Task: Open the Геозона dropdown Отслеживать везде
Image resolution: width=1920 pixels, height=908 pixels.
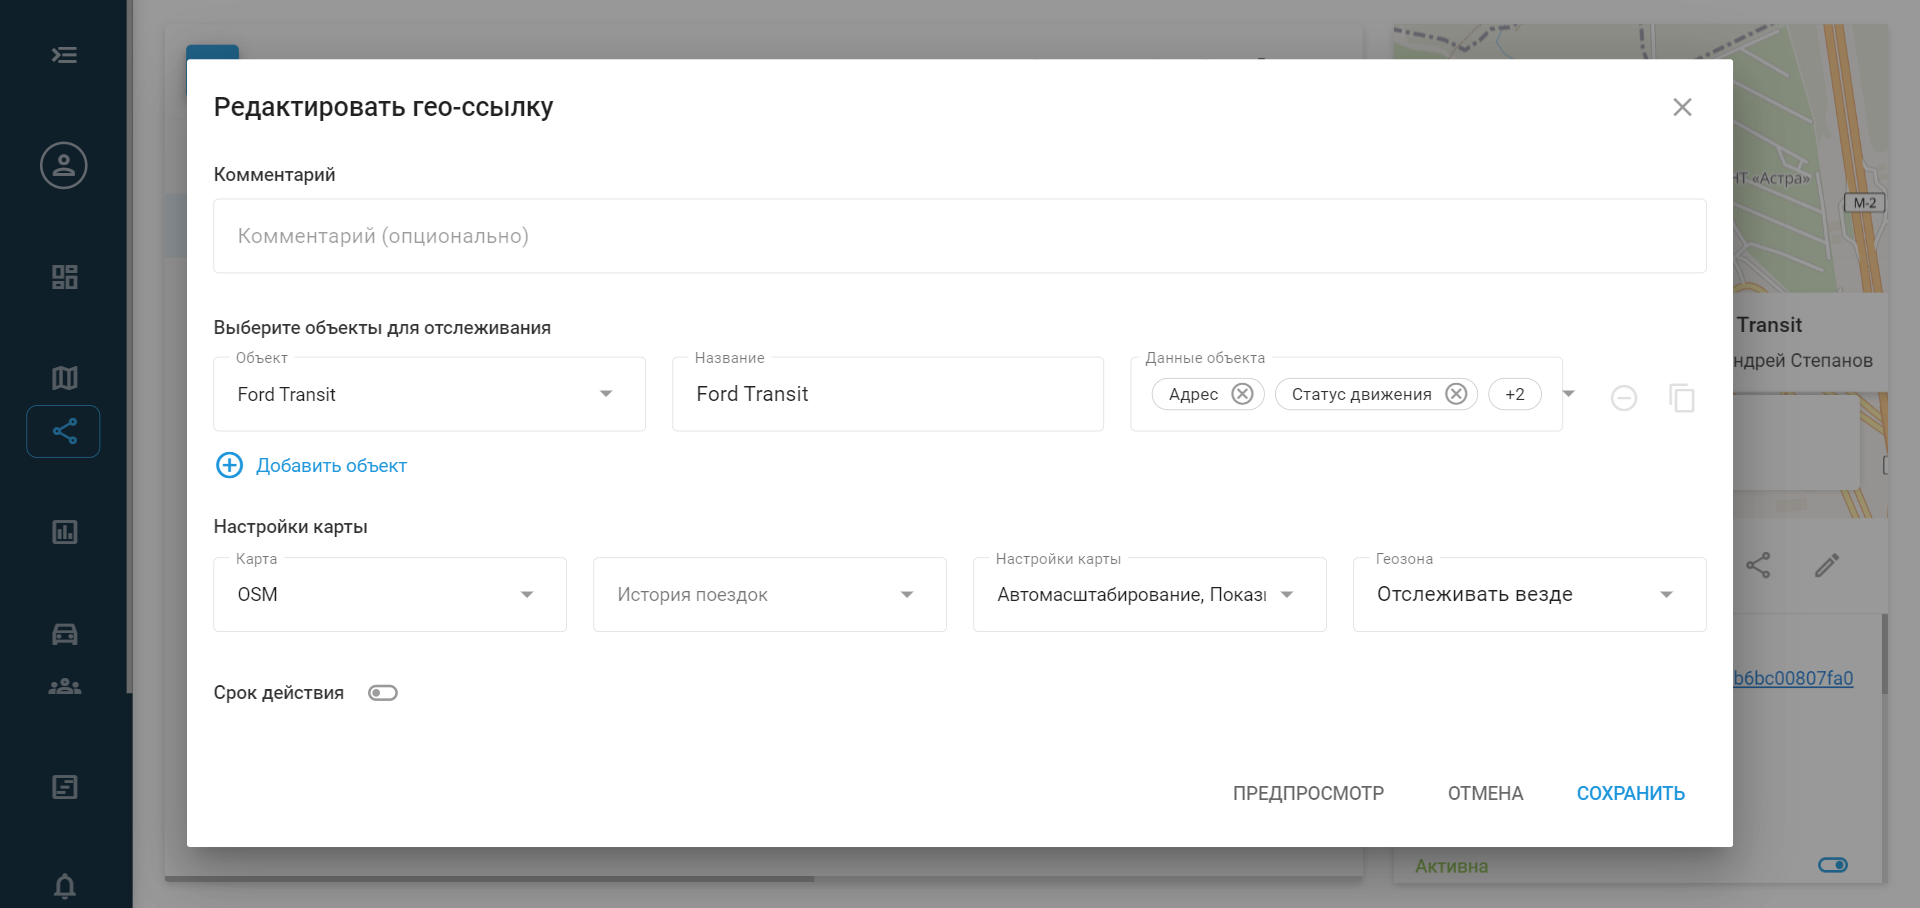Action: coord(1530,594)
